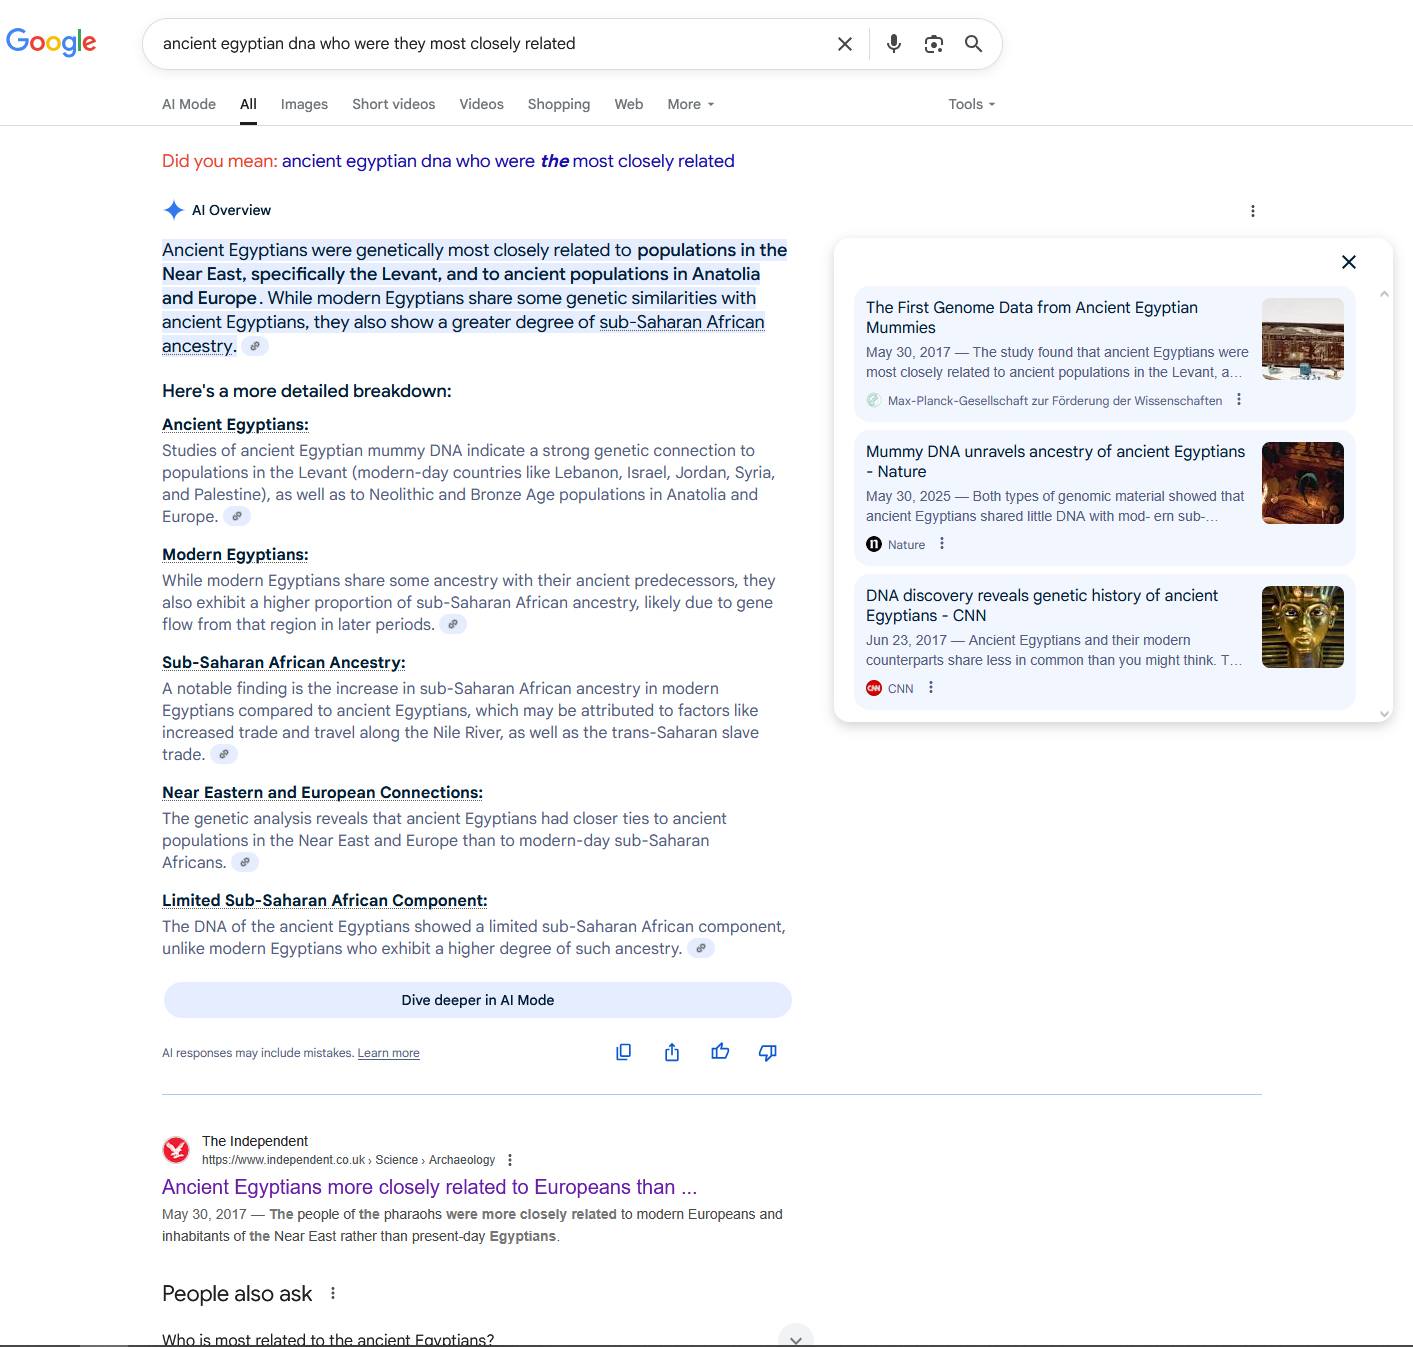Open options for The Independent result

coord(510,1160)
